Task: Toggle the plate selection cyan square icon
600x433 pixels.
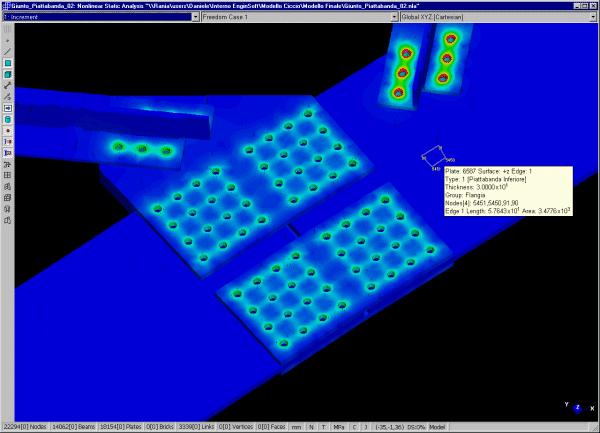Action: coord(8,63)
